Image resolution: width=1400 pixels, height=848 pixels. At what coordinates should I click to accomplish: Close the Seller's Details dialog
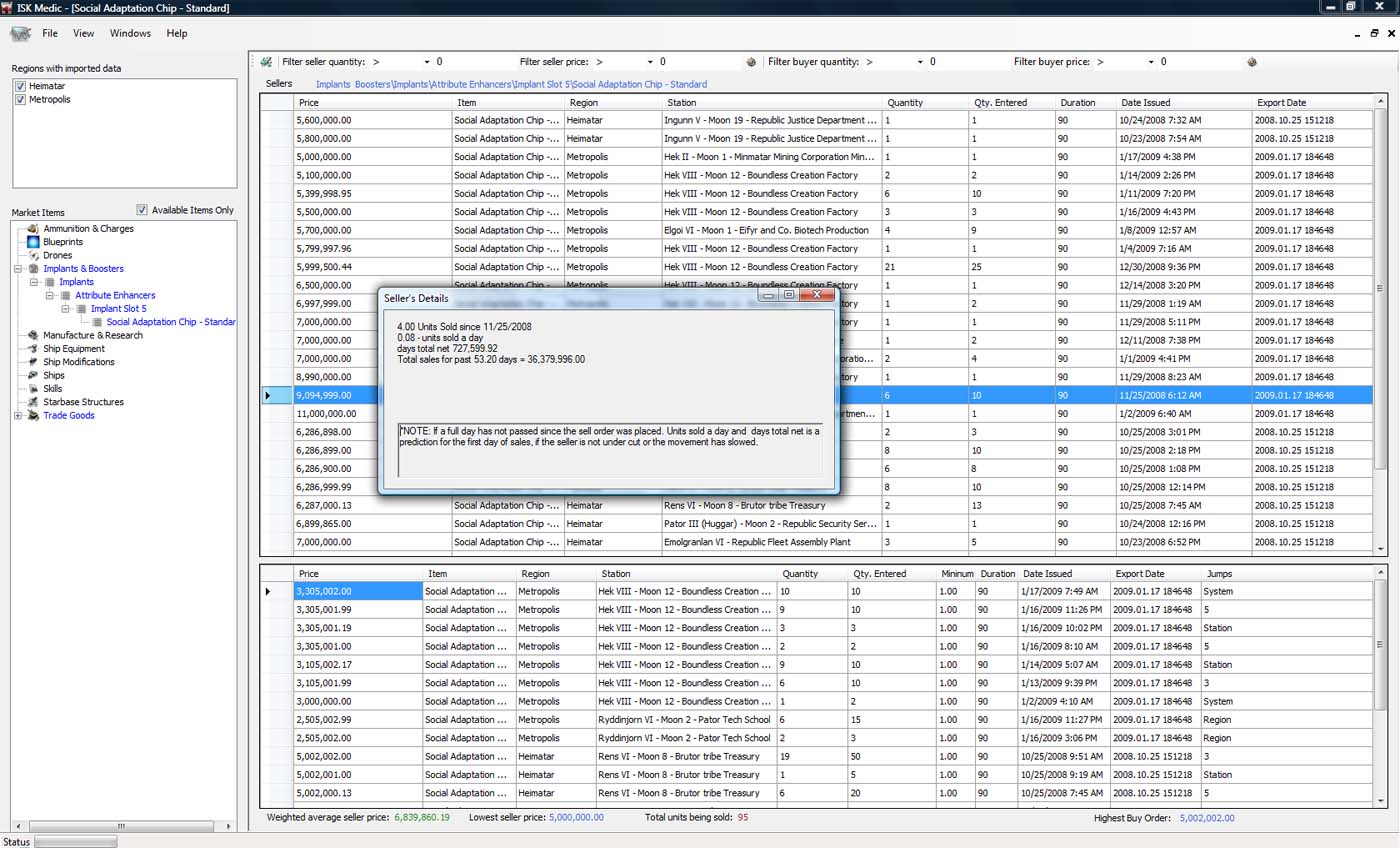click(817, 295)
